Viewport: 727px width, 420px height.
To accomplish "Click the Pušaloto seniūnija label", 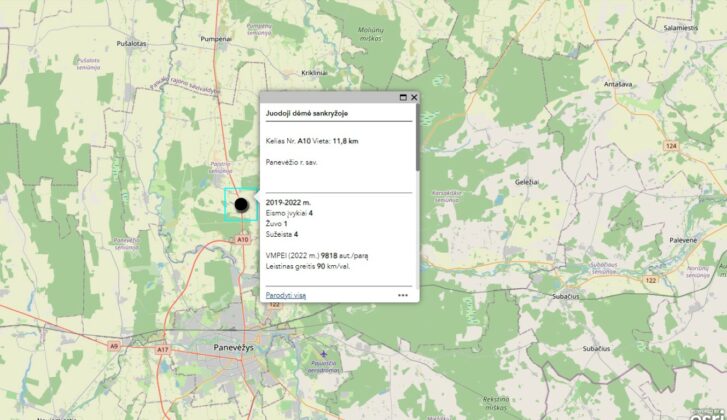I will (88, 64).
